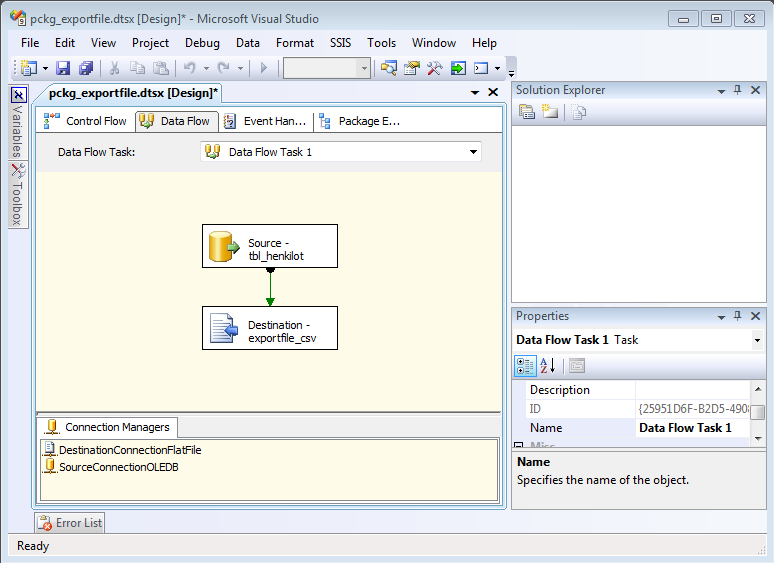774x563 pixels.
Task: Open the Variables side panel
Action: coord(18,123)
